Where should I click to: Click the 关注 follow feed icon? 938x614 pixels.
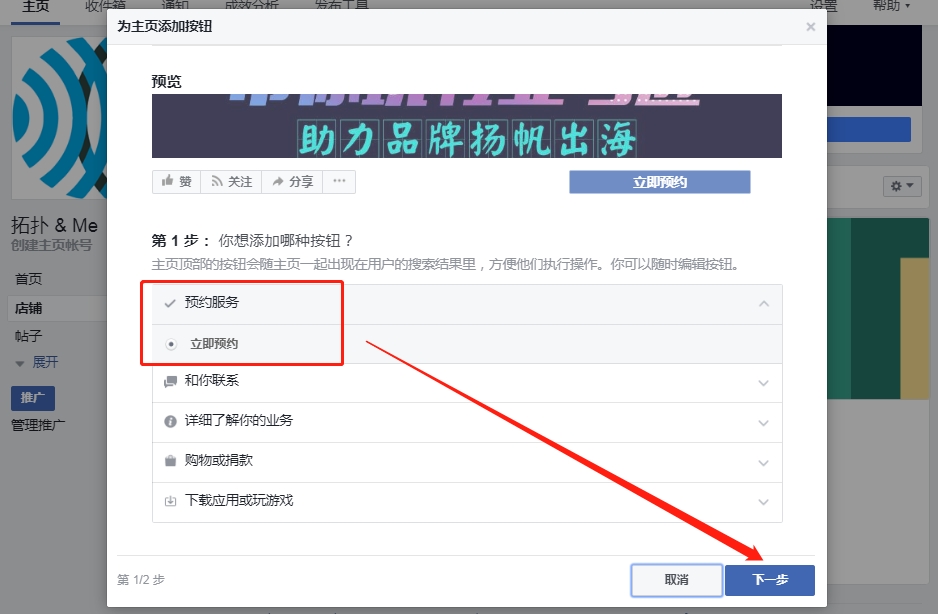(x=216, y=182)
